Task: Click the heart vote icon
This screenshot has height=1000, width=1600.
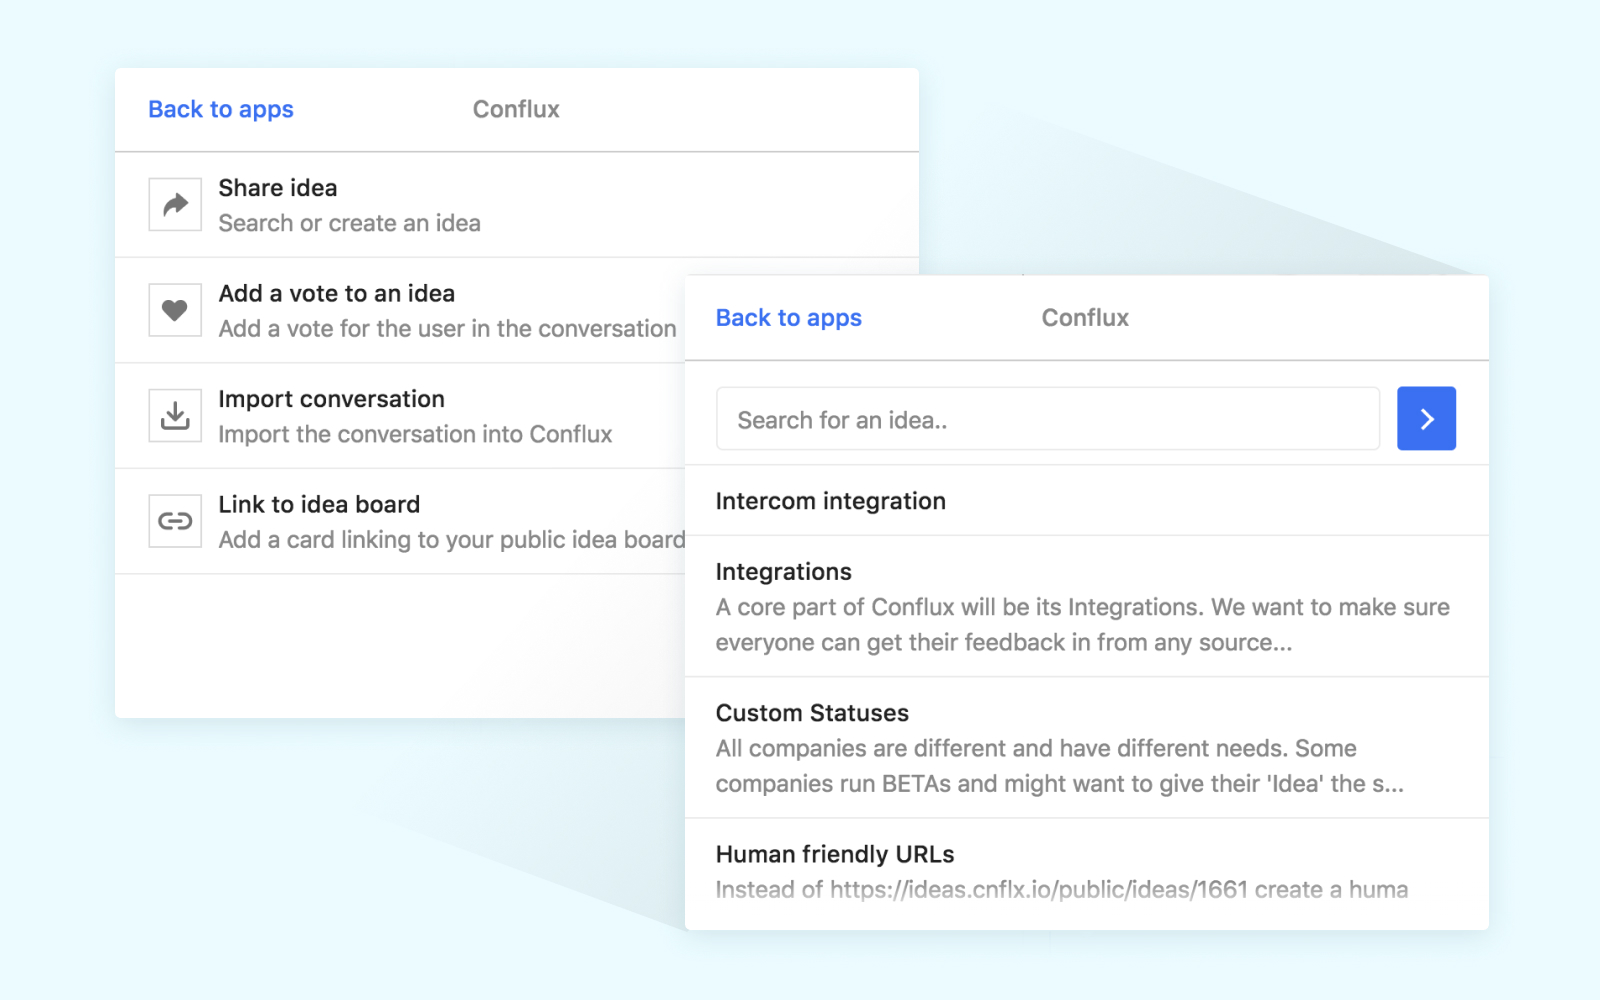Action: (175, 310)
